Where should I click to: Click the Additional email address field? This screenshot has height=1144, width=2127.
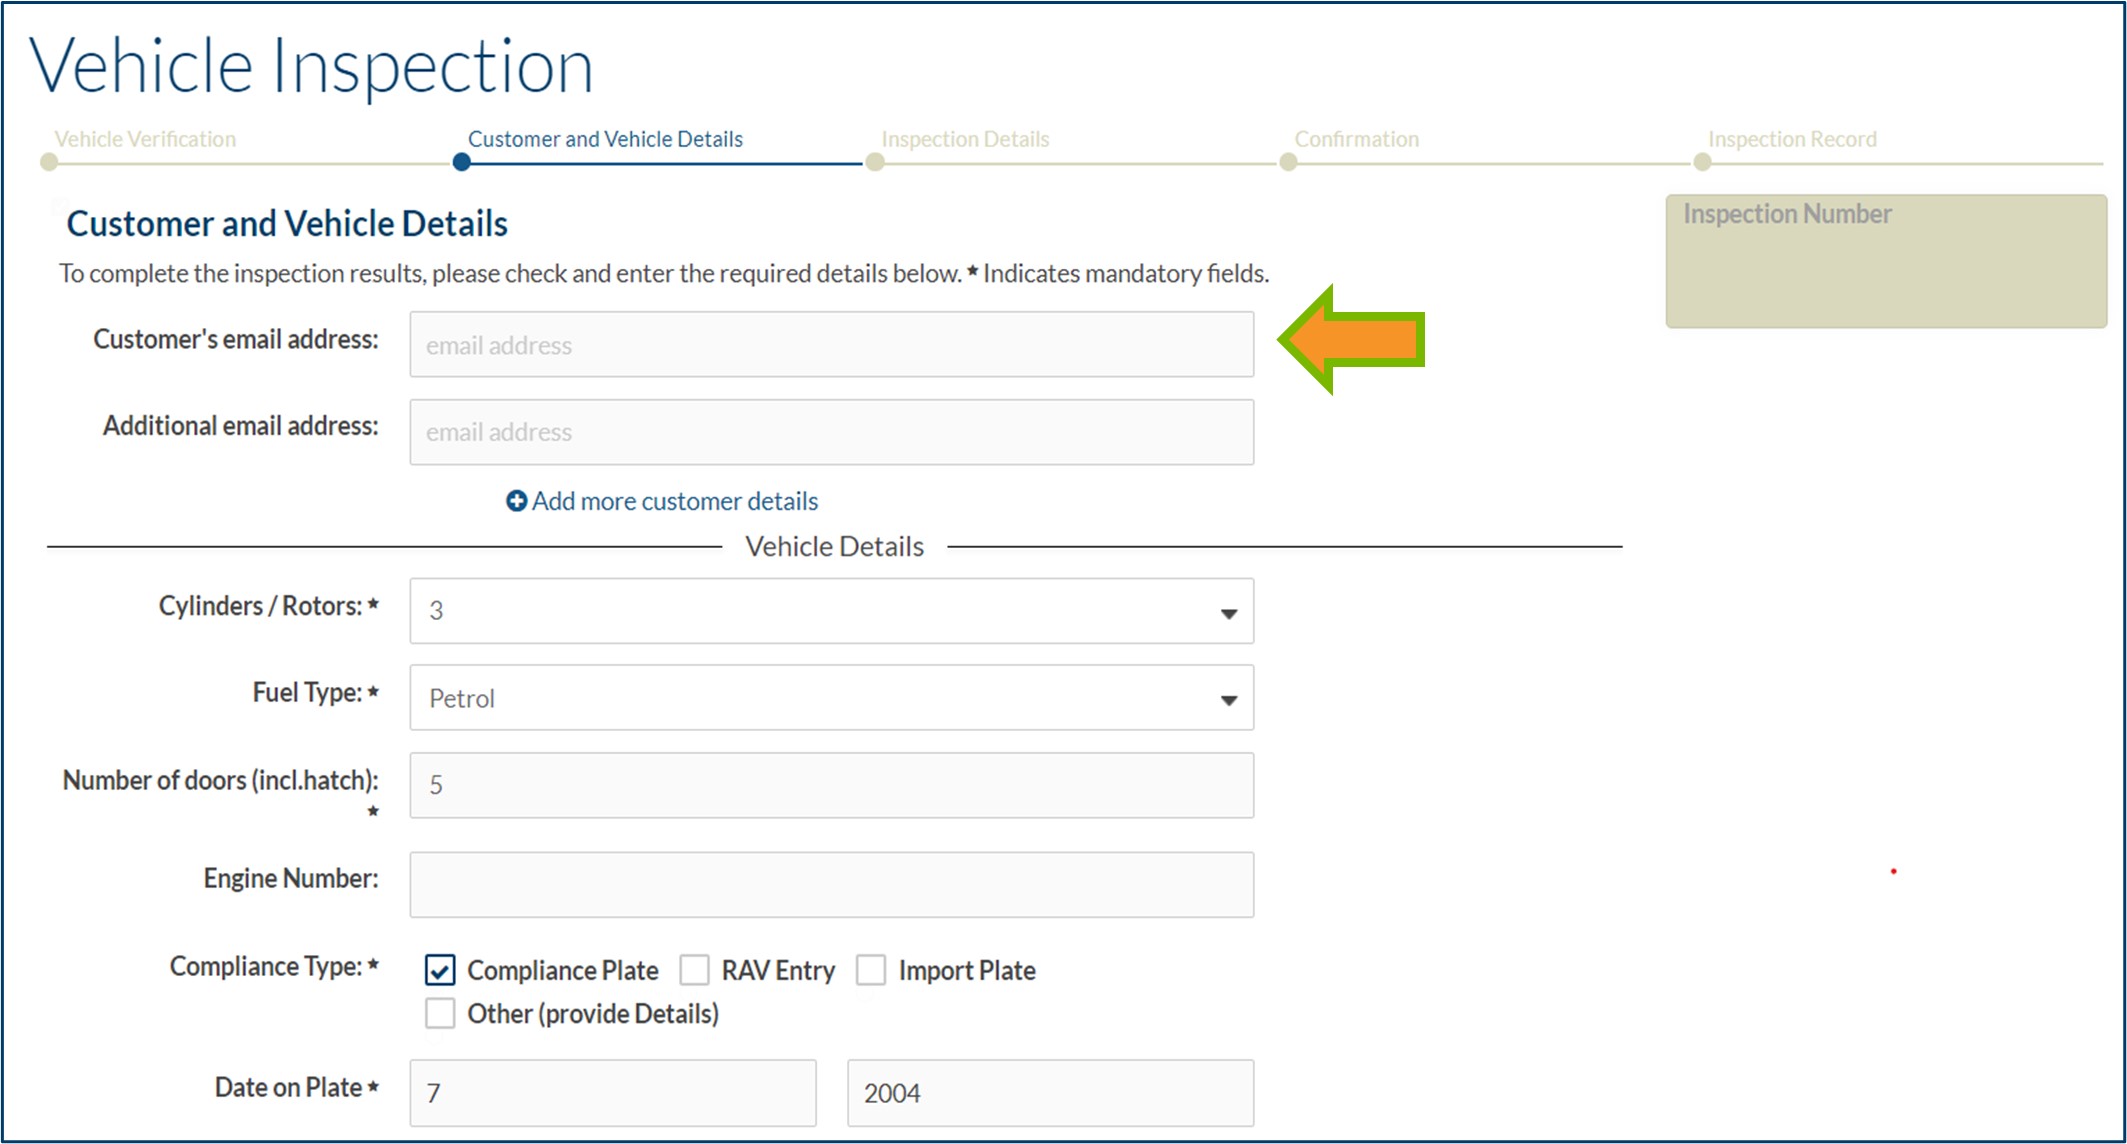831,432
